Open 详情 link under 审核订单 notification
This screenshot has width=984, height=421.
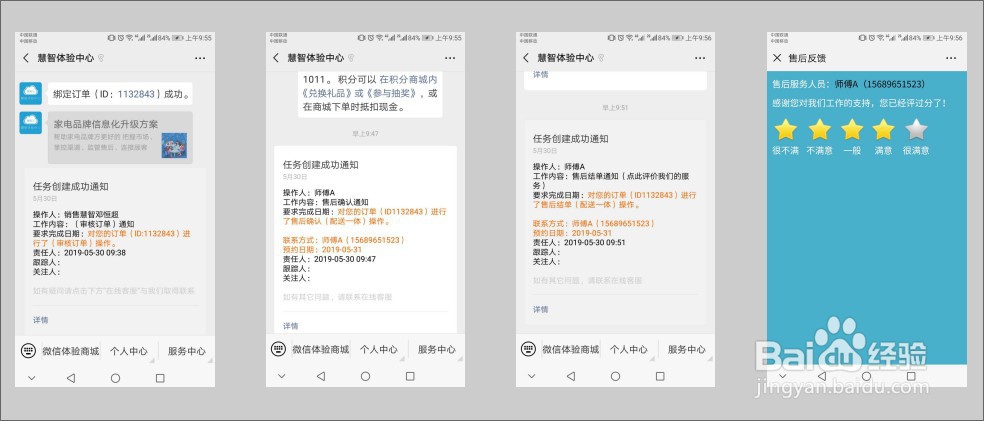click(41, 320)
